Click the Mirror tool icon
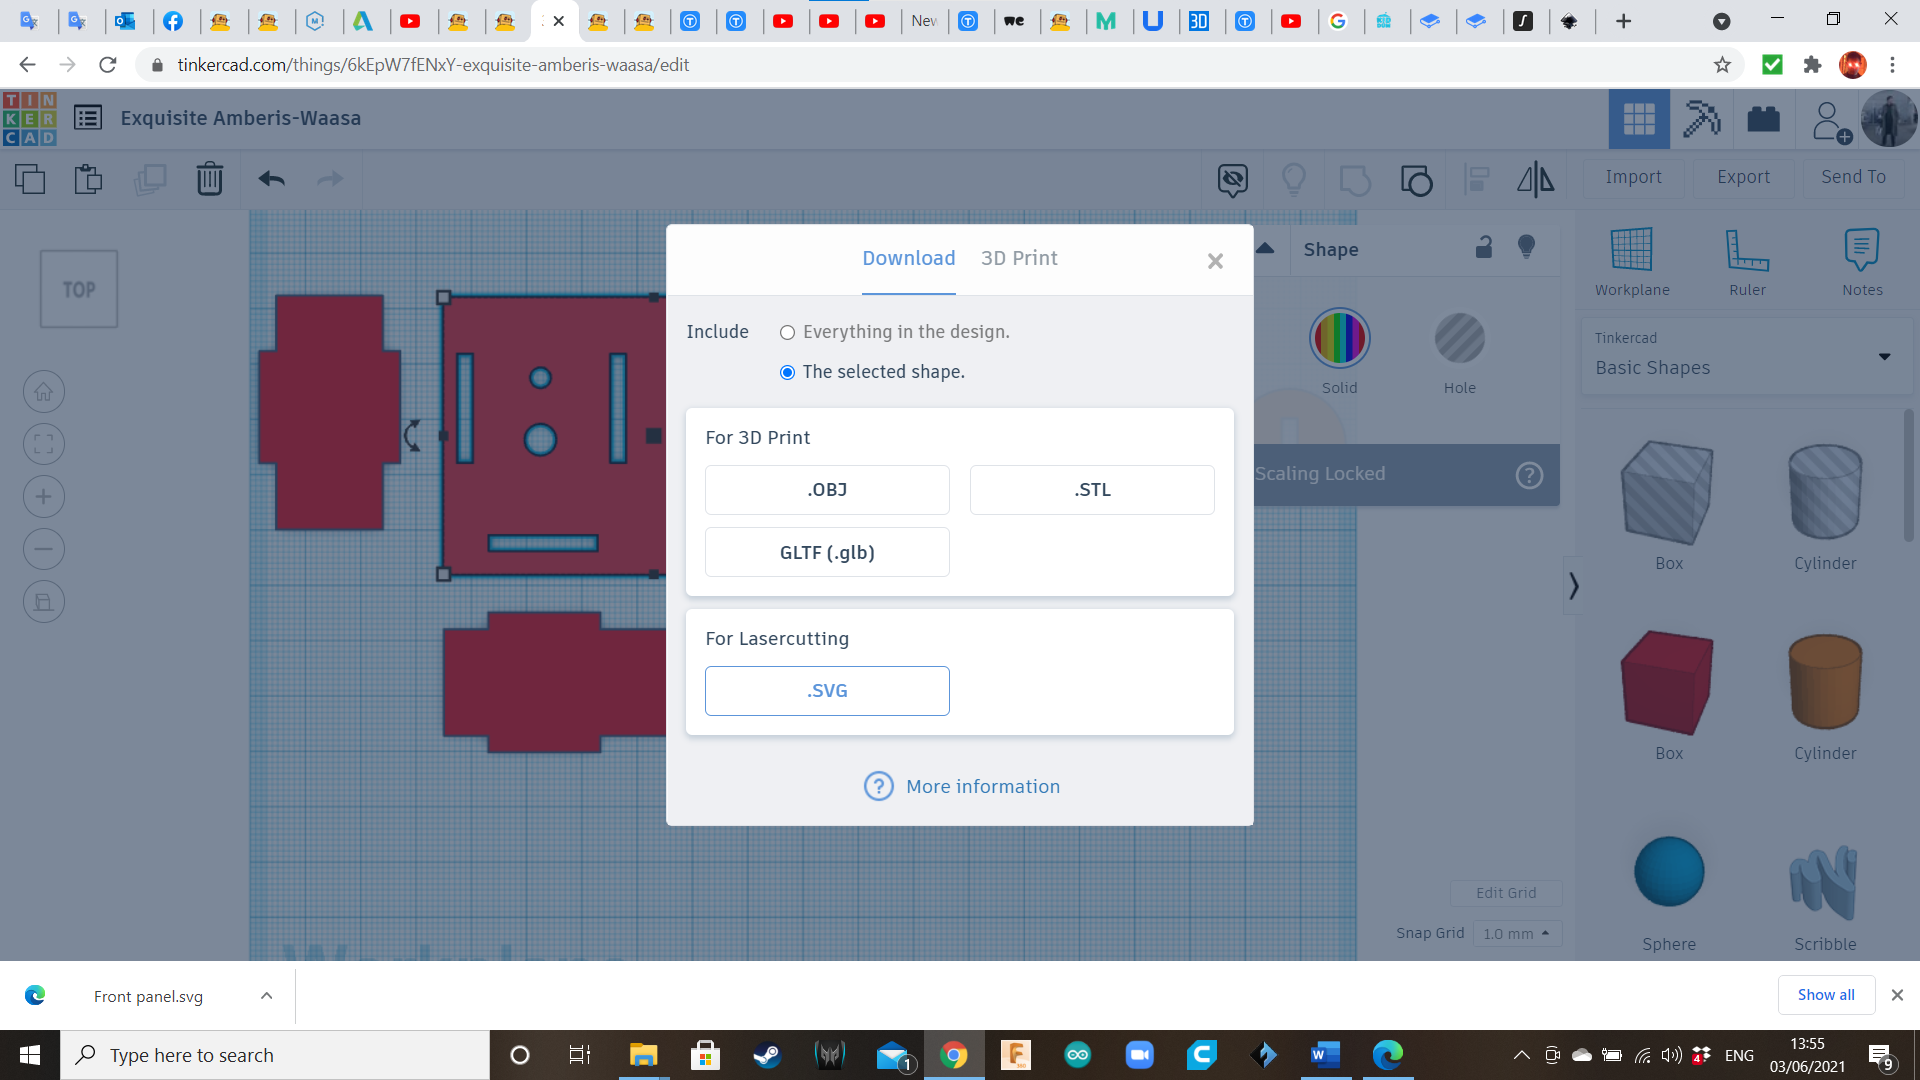1920x1080 pixels. [1535, 179]
